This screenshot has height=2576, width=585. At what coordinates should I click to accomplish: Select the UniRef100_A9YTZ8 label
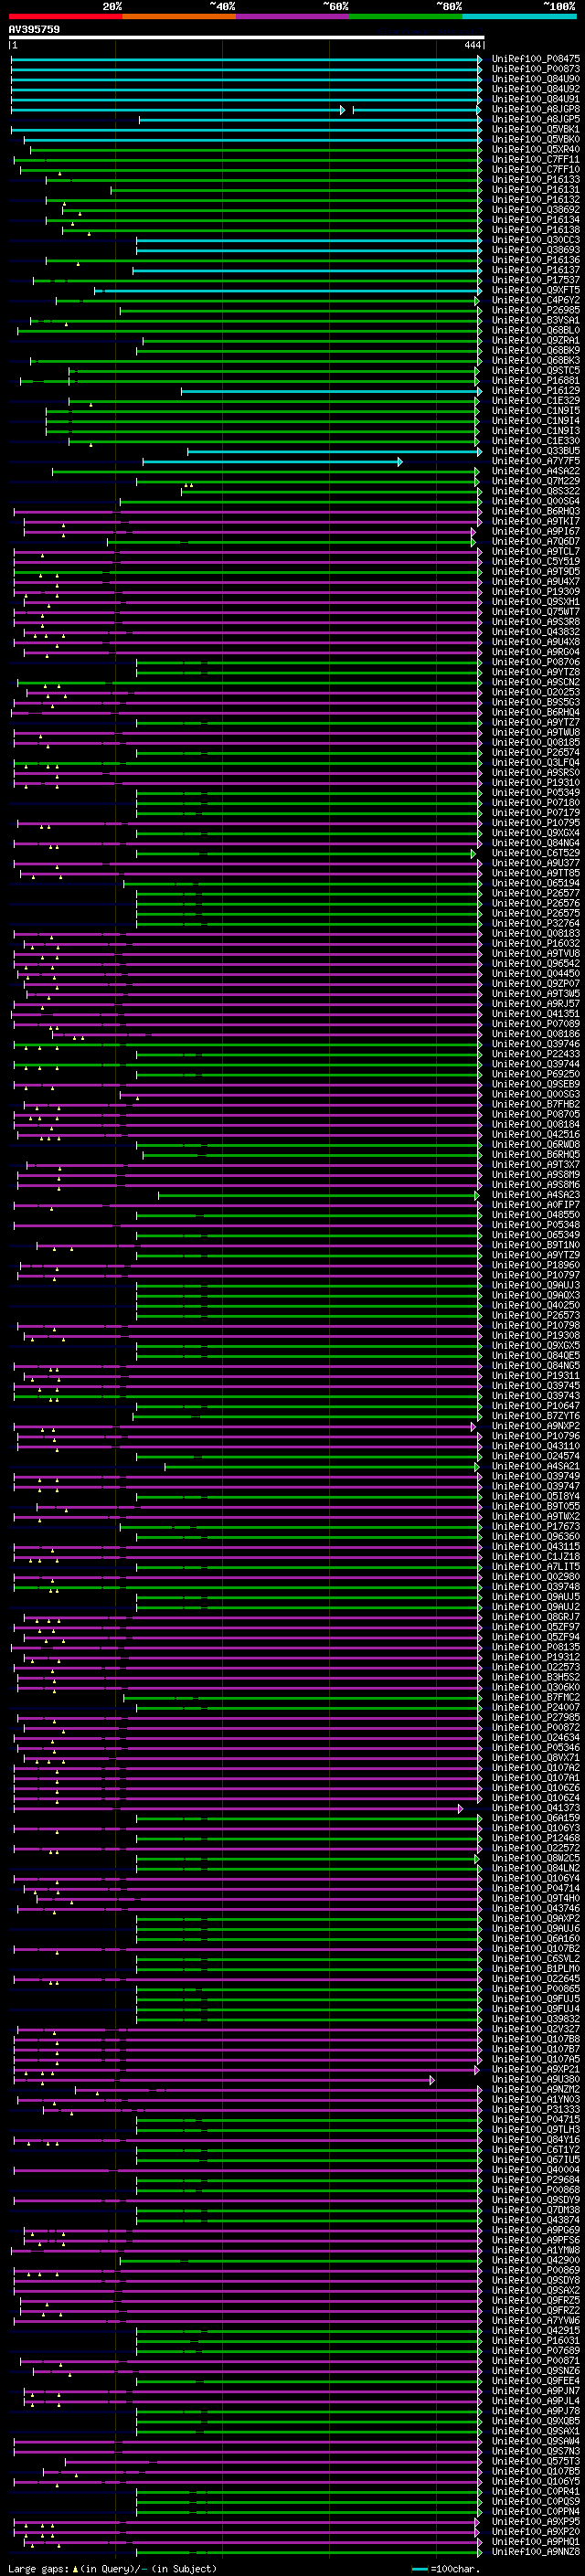[x=536, y=672]
